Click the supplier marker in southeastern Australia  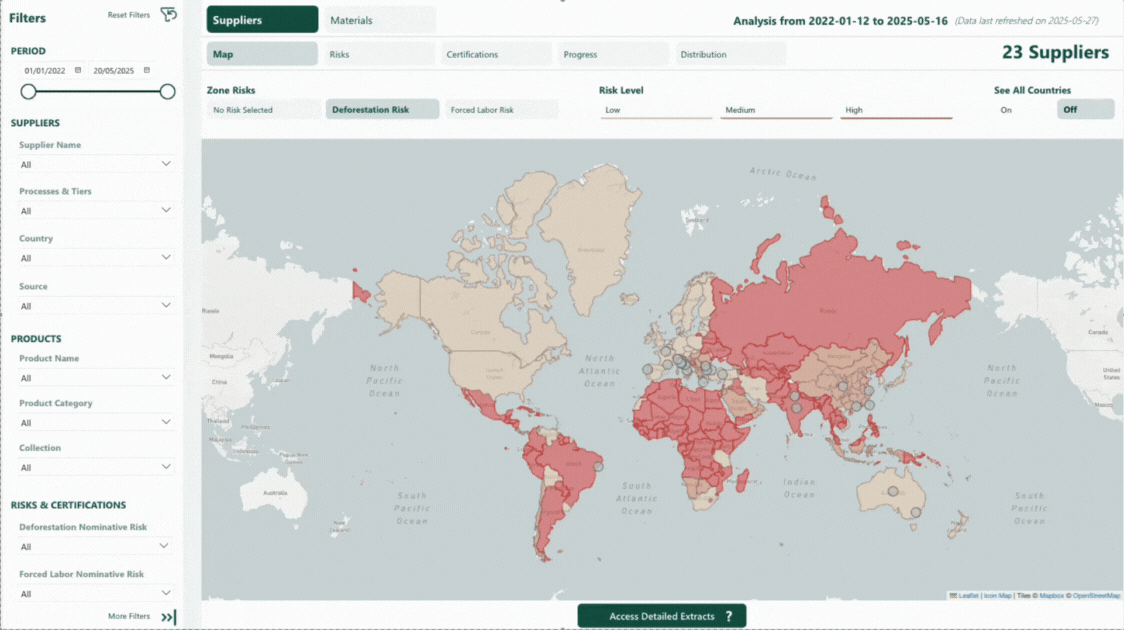(x=915, y=512)
